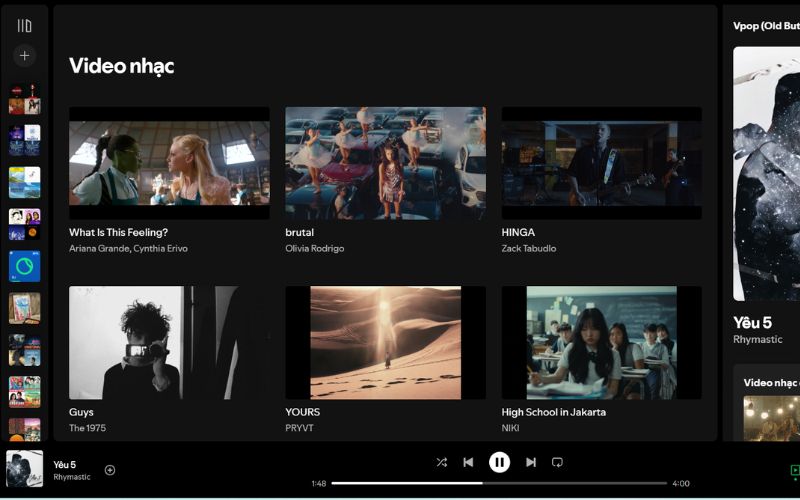Open the brutal music video thumbnail
Viewport: 800px width, 500px height.
click(x=385, y=163)
